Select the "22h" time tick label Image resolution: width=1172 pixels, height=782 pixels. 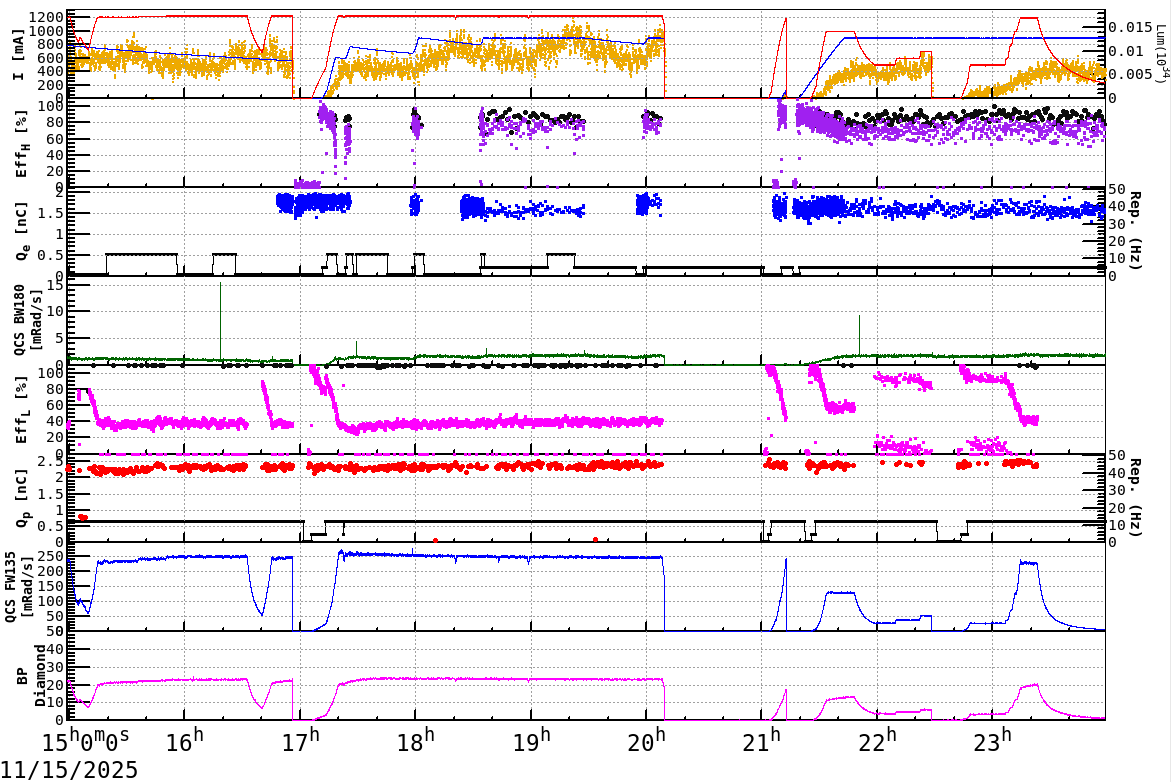[877, 741]
